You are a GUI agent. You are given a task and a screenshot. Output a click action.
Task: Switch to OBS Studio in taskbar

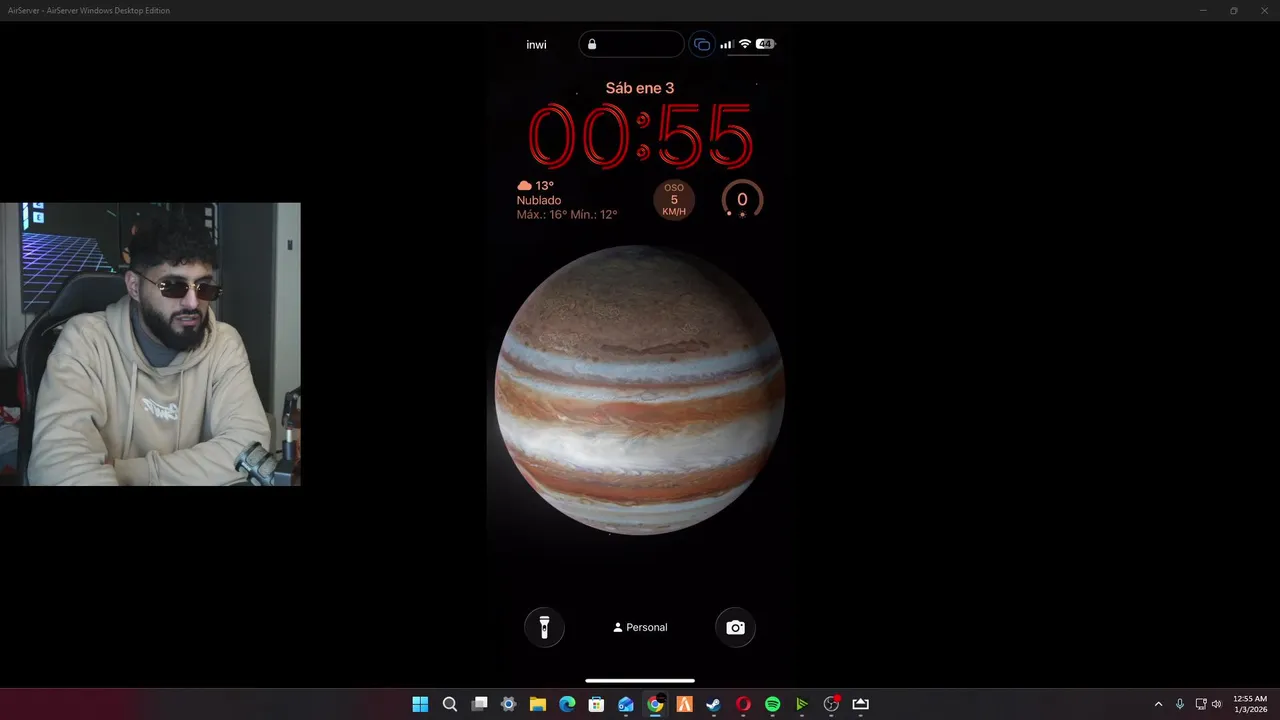[x=831, y=704]
